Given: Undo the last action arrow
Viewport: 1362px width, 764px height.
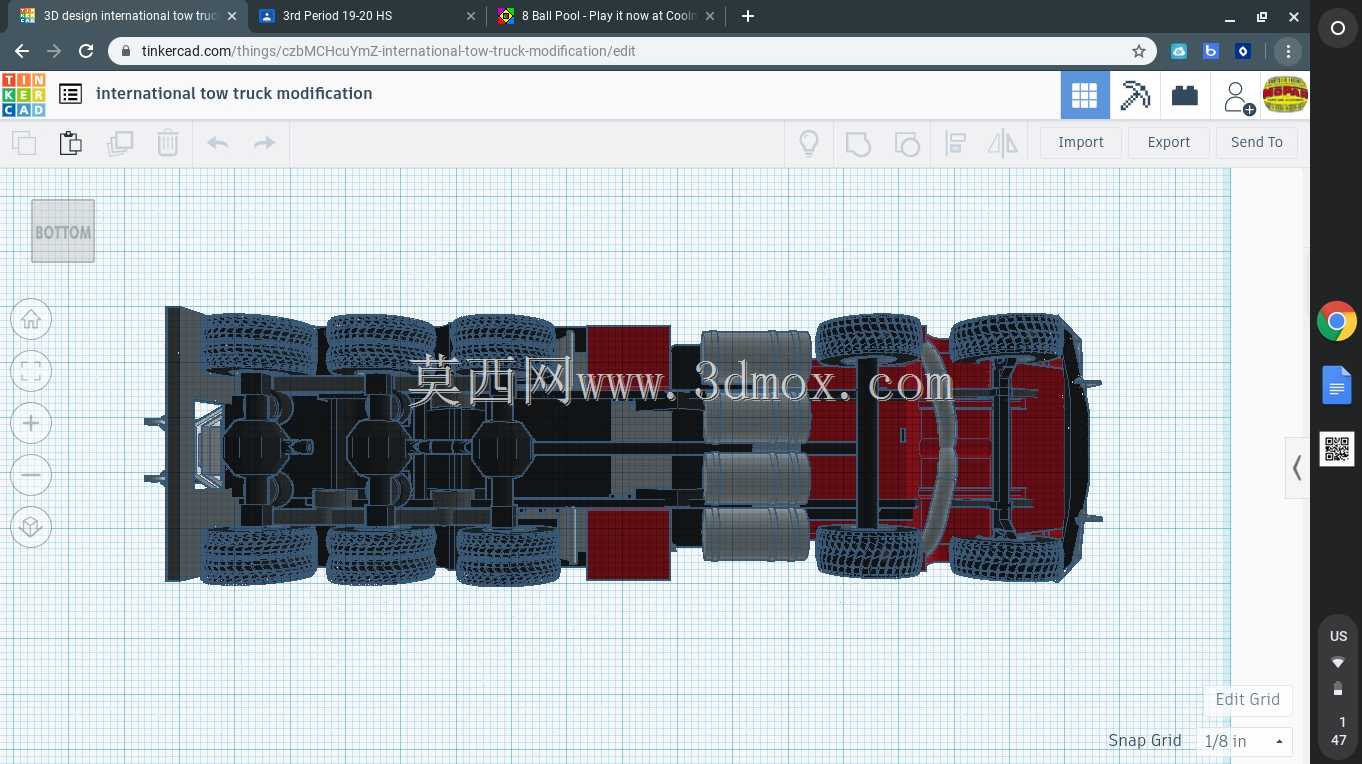Looking at the screenshot, I should click(x=217, y=143).
